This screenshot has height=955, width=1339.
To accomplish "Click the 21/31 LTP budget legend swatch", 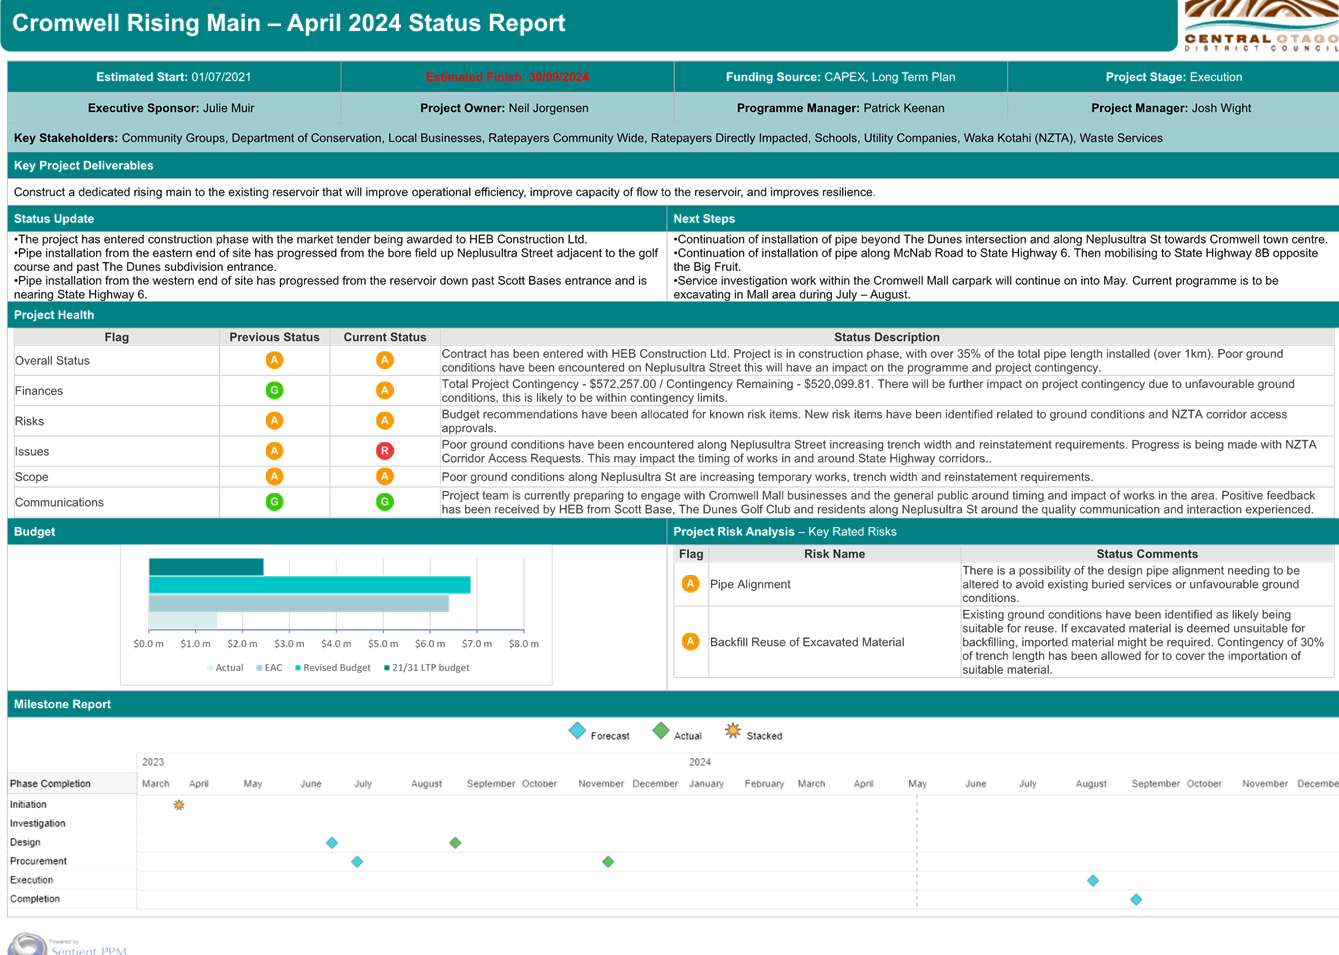I will point(387,668).
